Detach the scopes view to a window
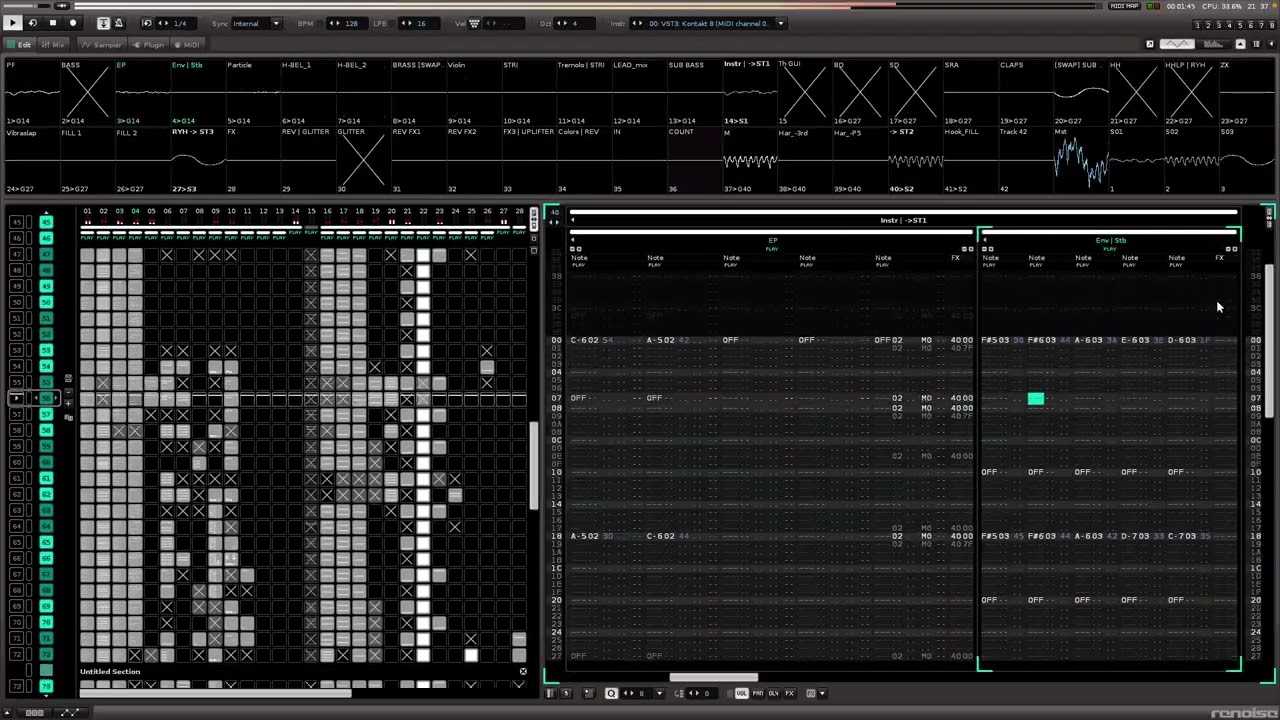 1150,44
